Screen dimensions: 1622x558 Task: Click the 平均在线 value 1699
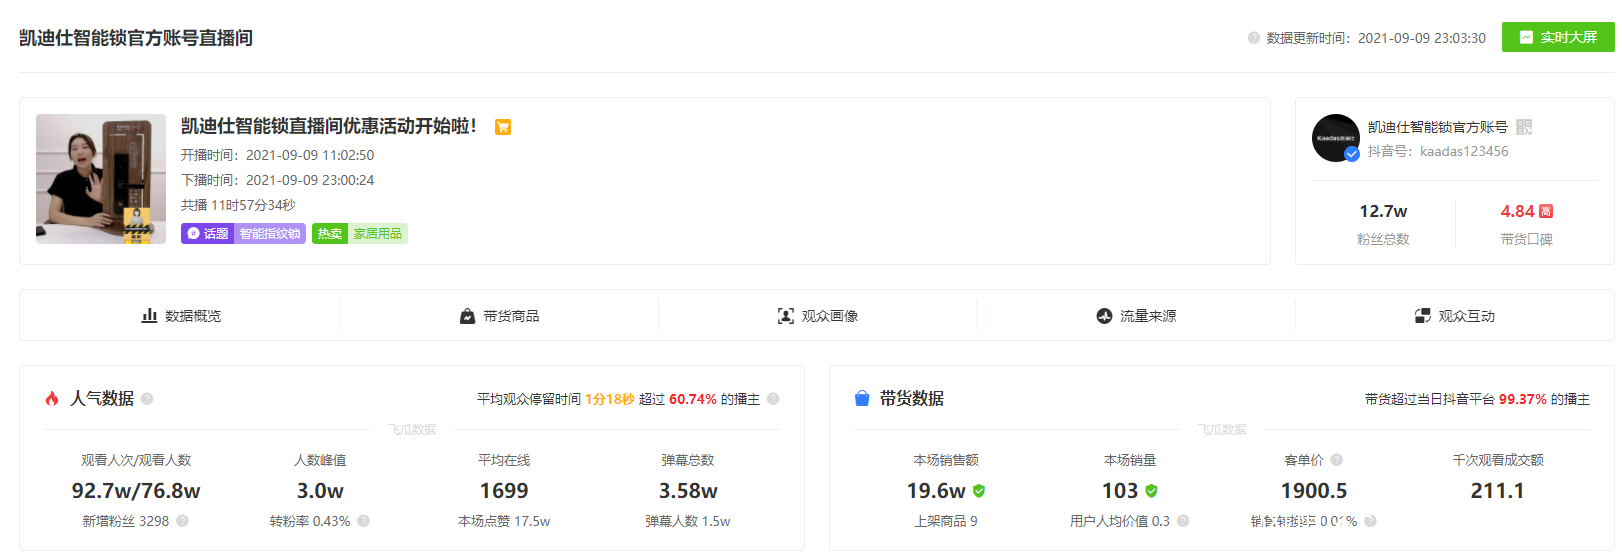point(504,491)
